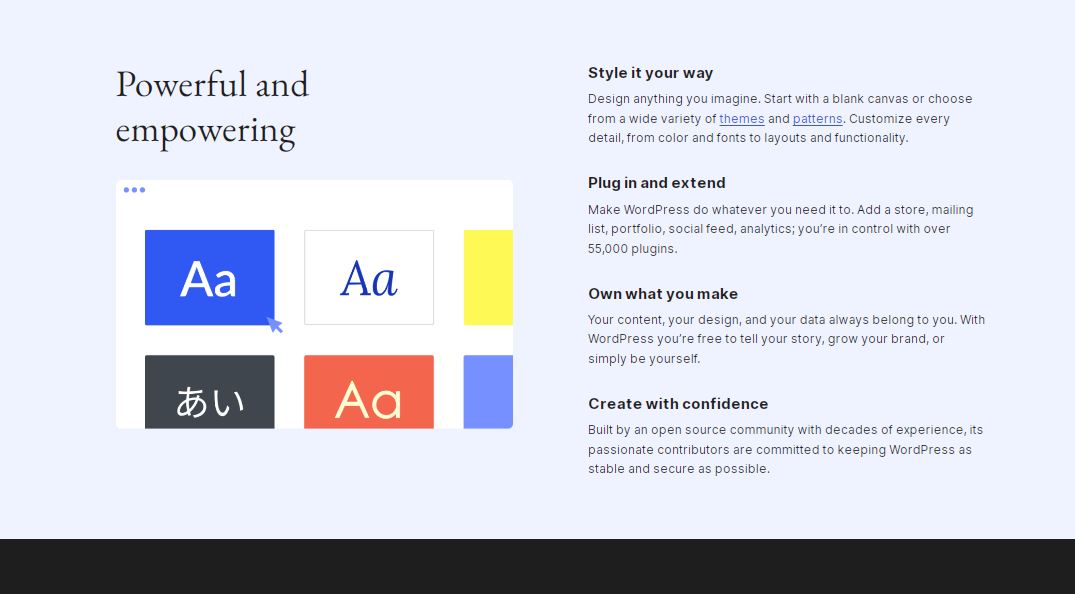Click the dark footer band
This screenshot has height=594, width=1075.
click(x=537, y=566)
